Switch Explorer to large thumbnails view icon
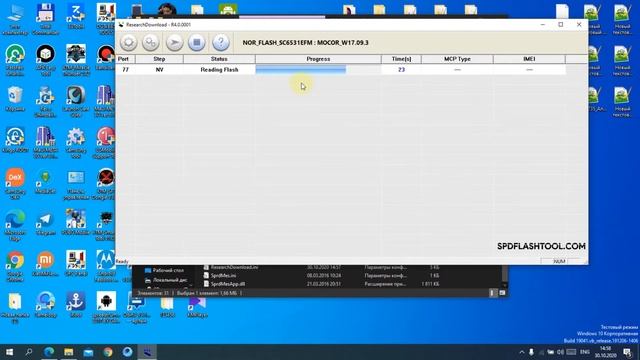This screenshot has height=360, width=640. [502, 293]
